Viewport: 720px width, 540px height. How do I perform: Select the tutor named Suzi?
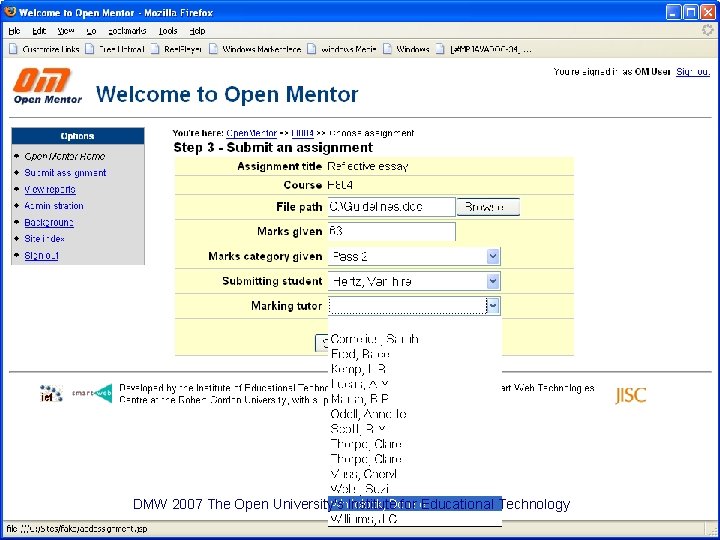pos(415,489)
